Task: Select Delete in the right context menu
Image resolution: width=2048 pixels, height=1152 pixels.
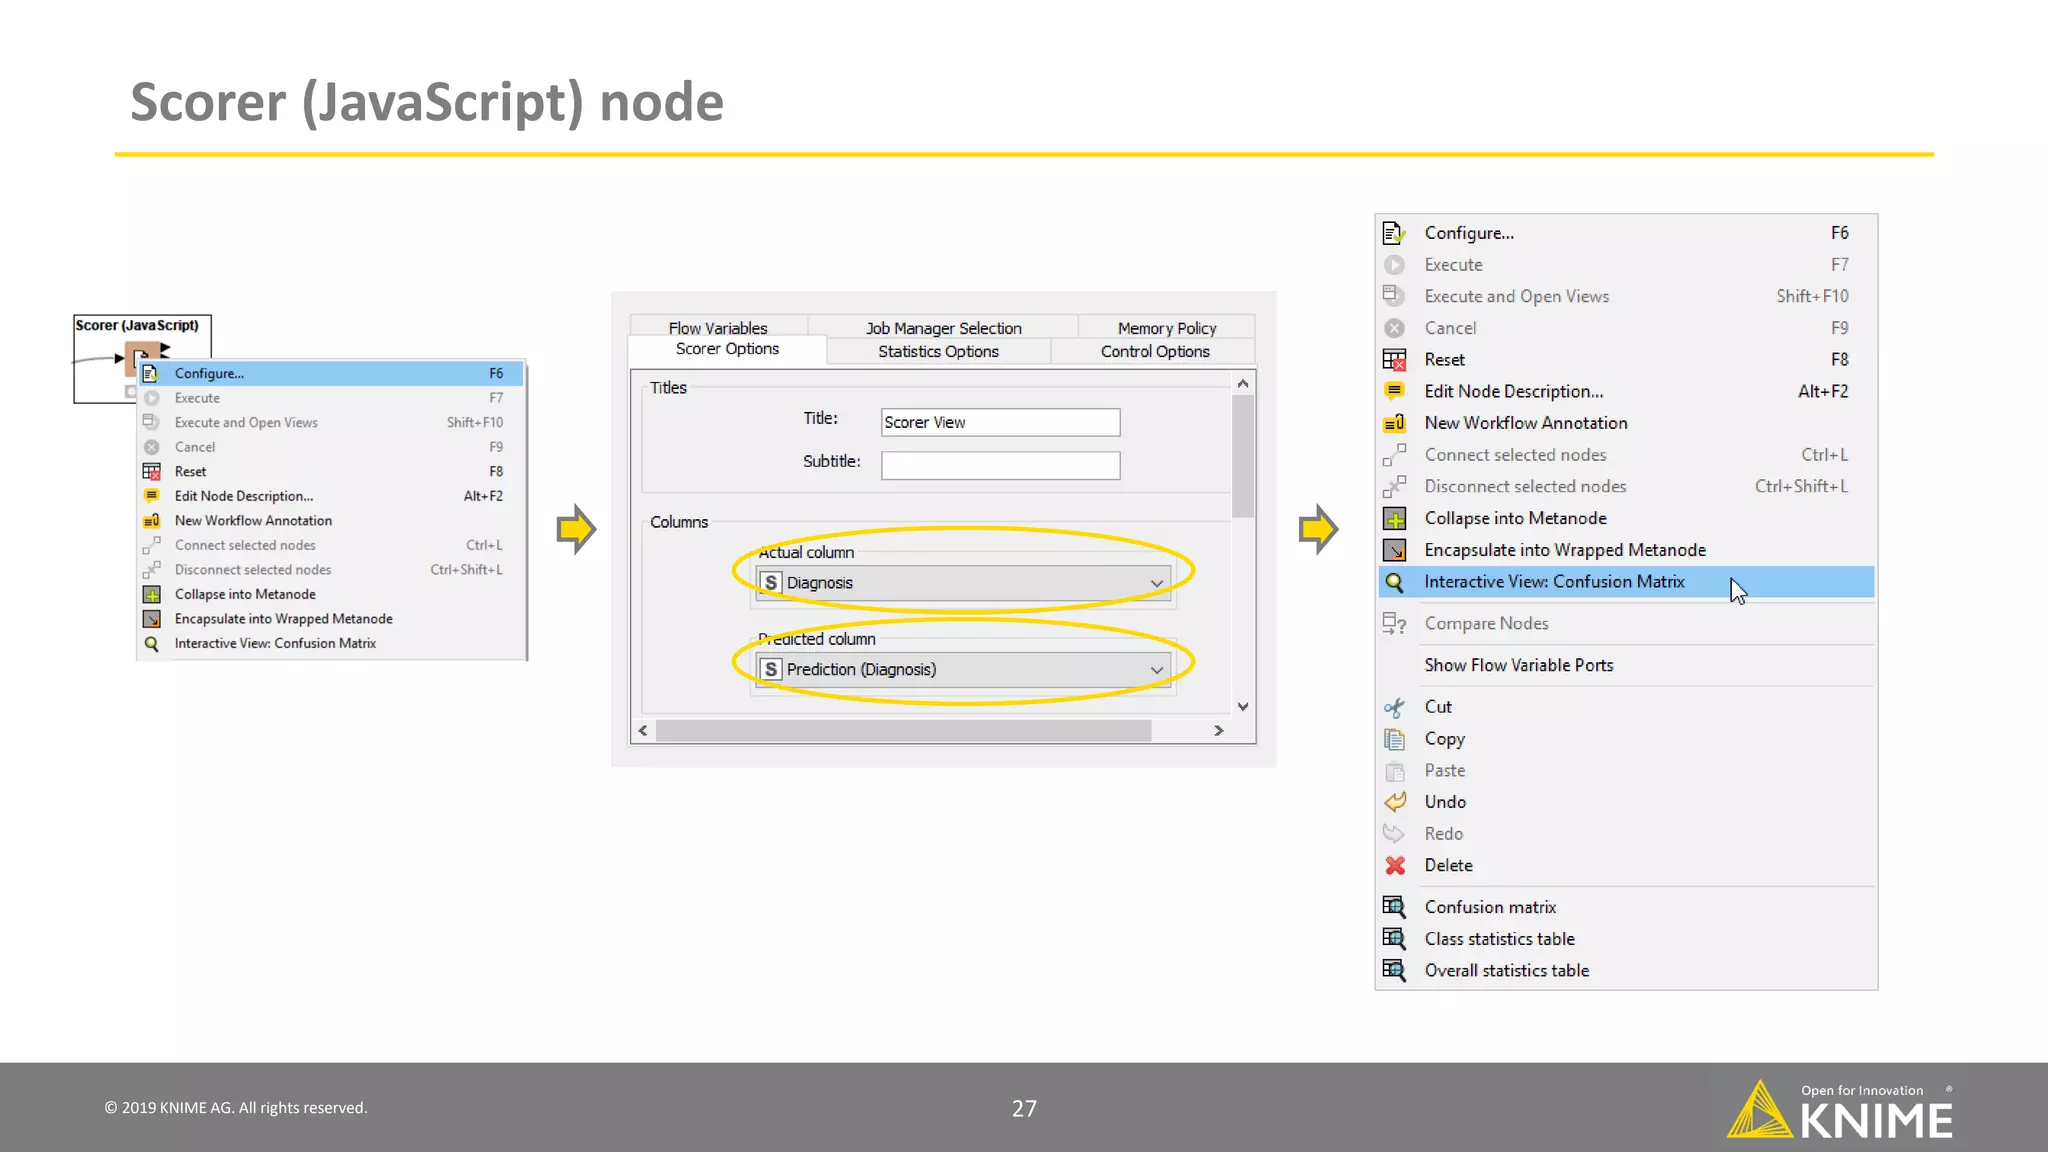Action: click(x=1626, y=866)
